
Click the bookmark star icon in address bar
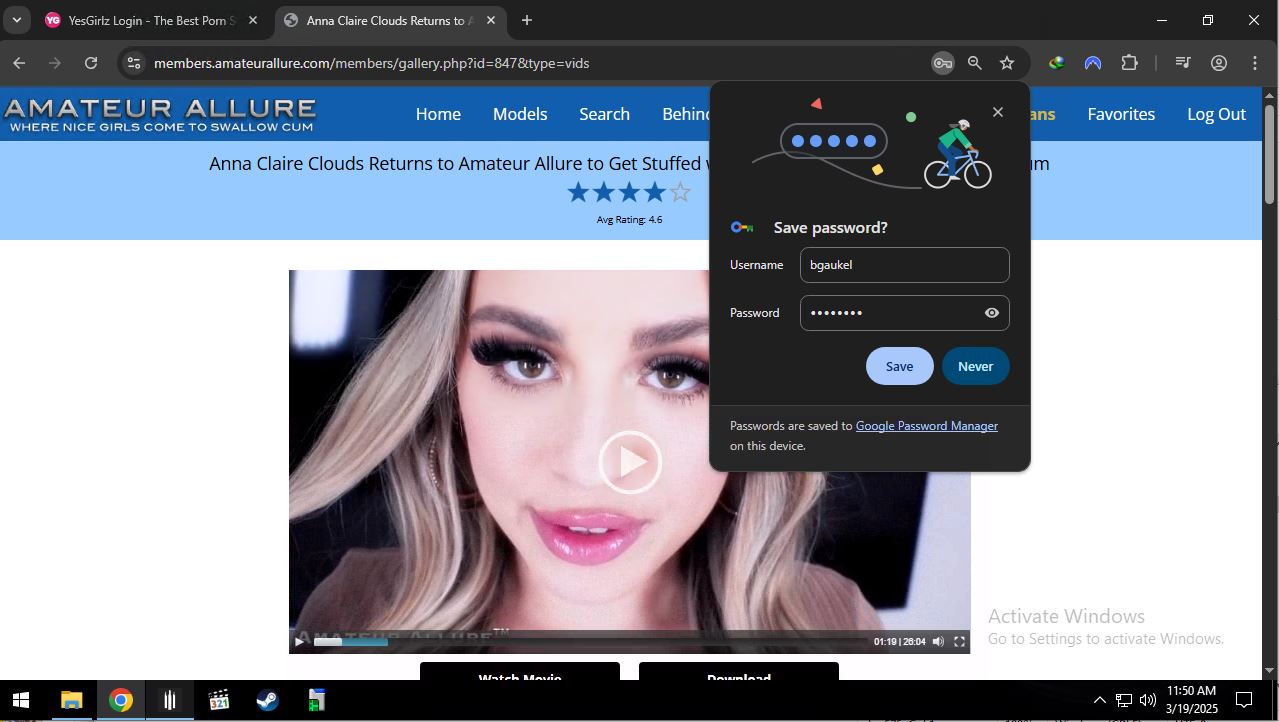(x=1007, y=63)
